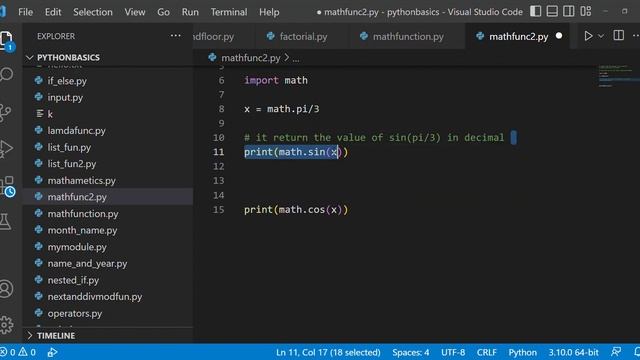Open Source Control view in activity bar
Screen dimensions: 640x360
point(5,113)
